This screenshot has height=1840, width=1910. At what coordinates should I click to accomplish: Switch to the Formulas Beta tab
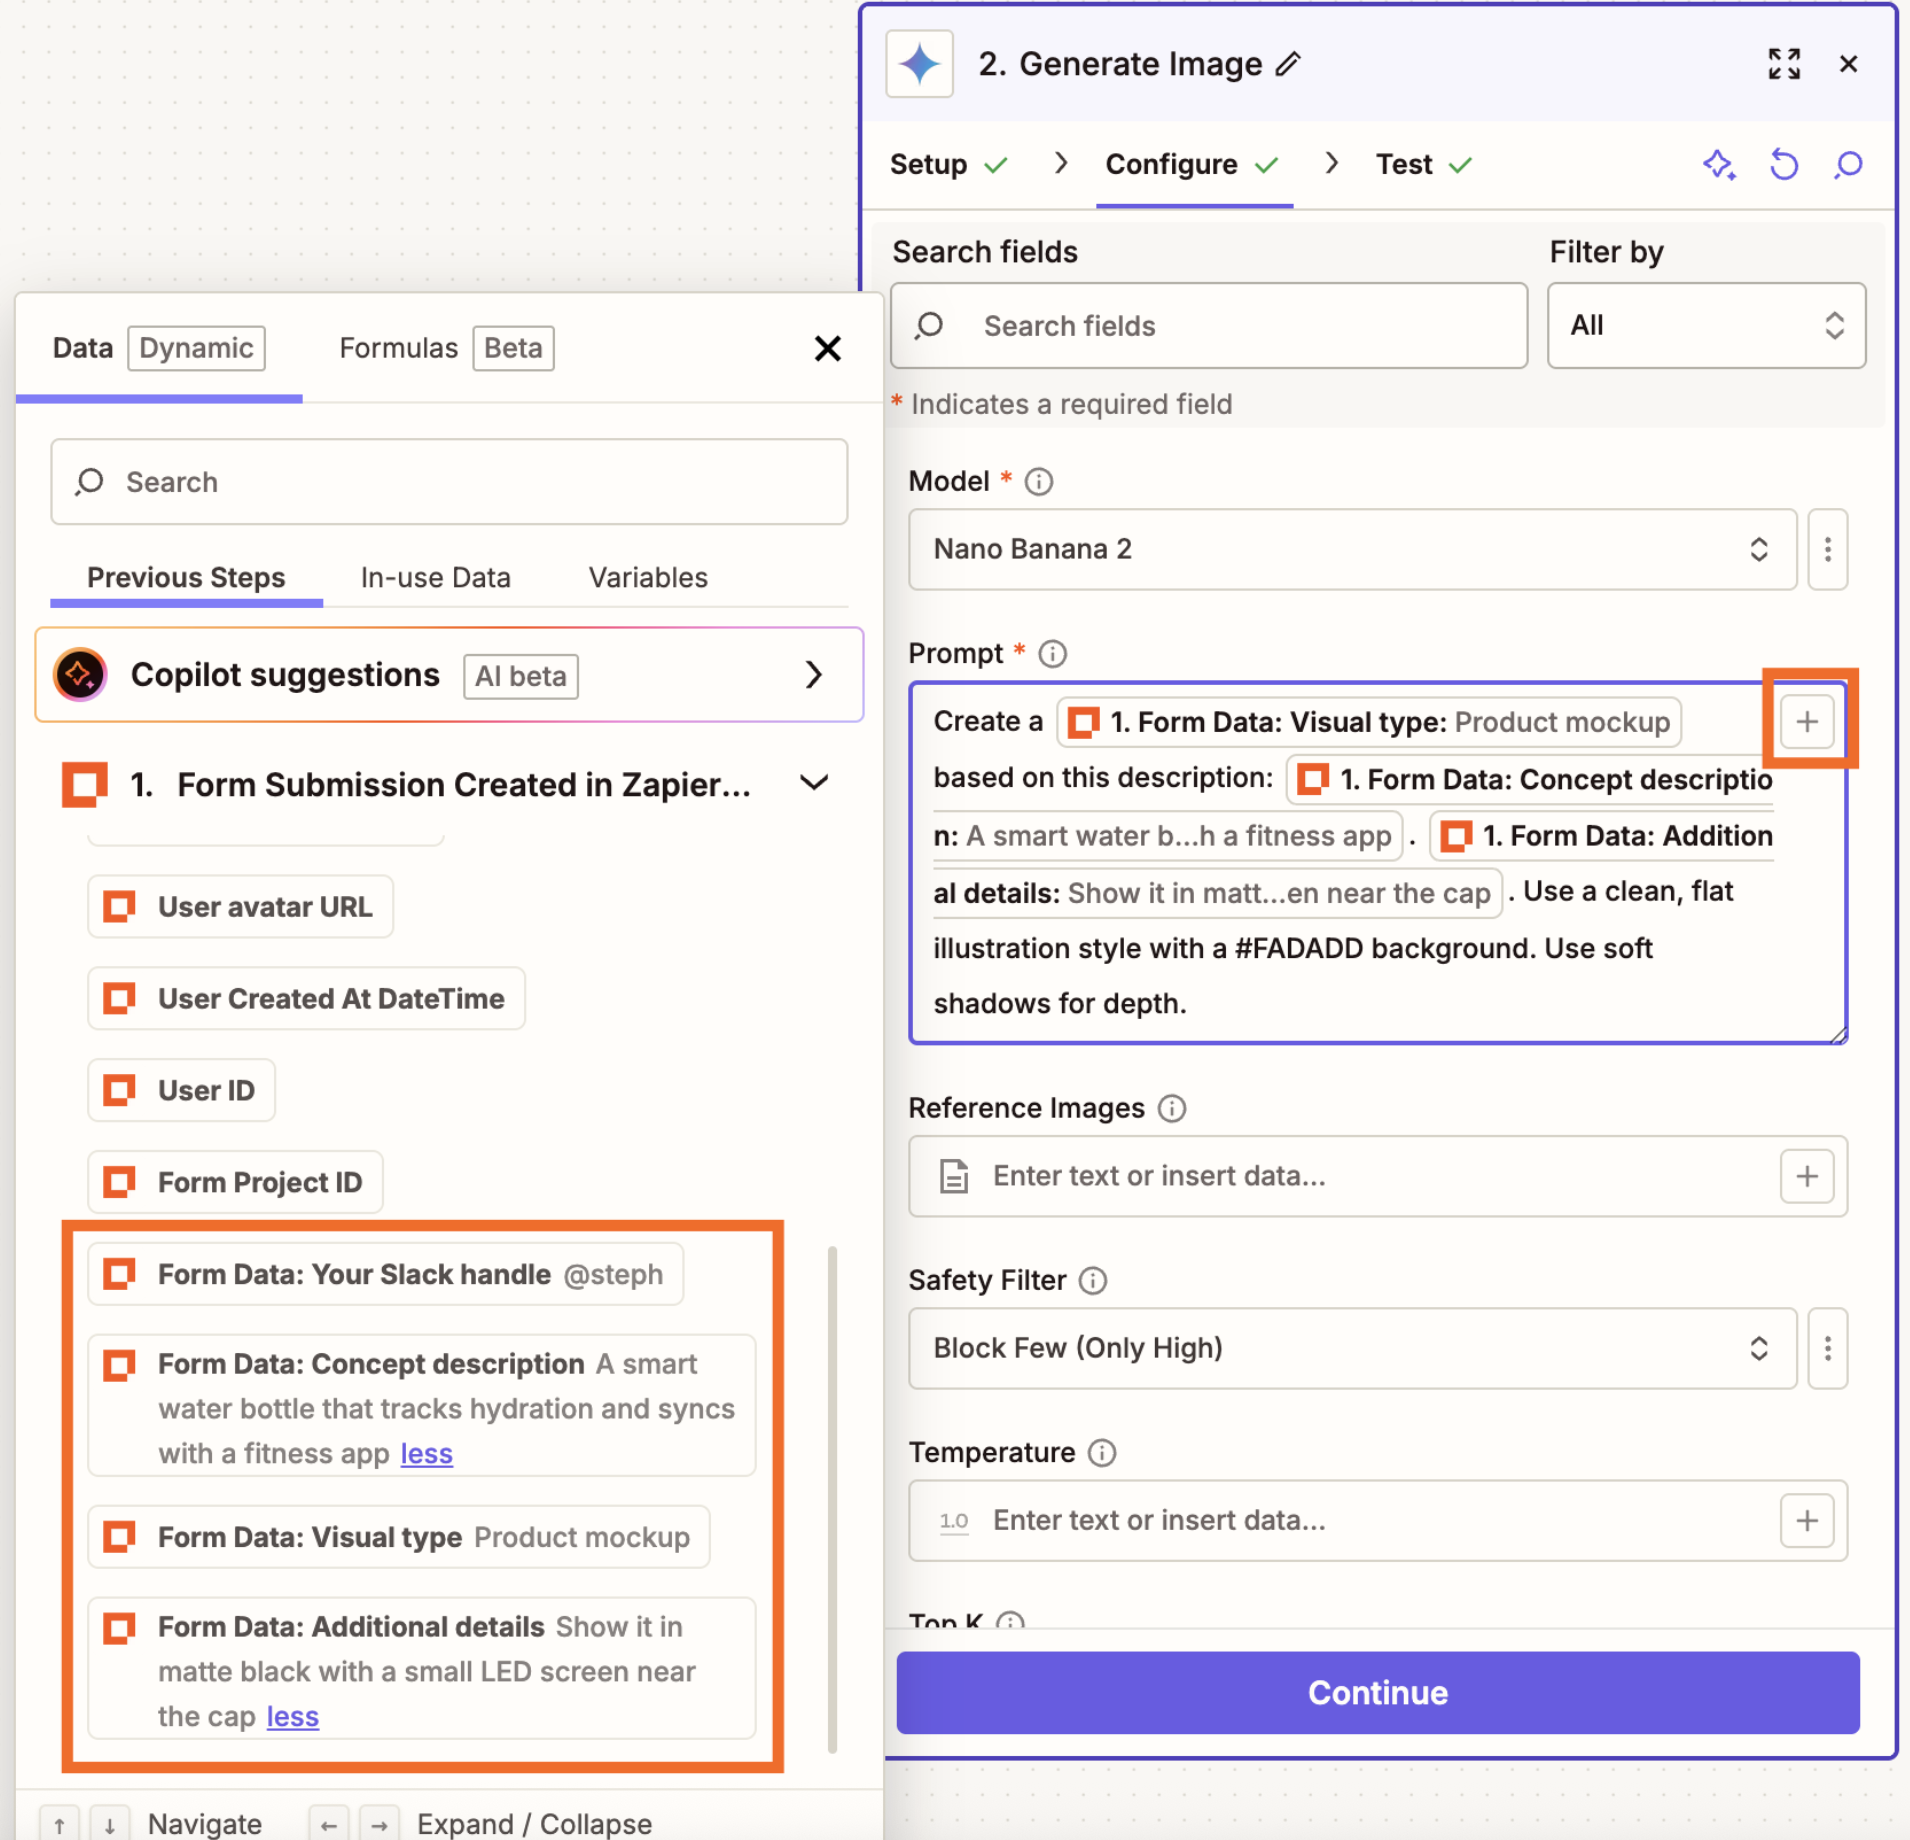click(398, 348)
